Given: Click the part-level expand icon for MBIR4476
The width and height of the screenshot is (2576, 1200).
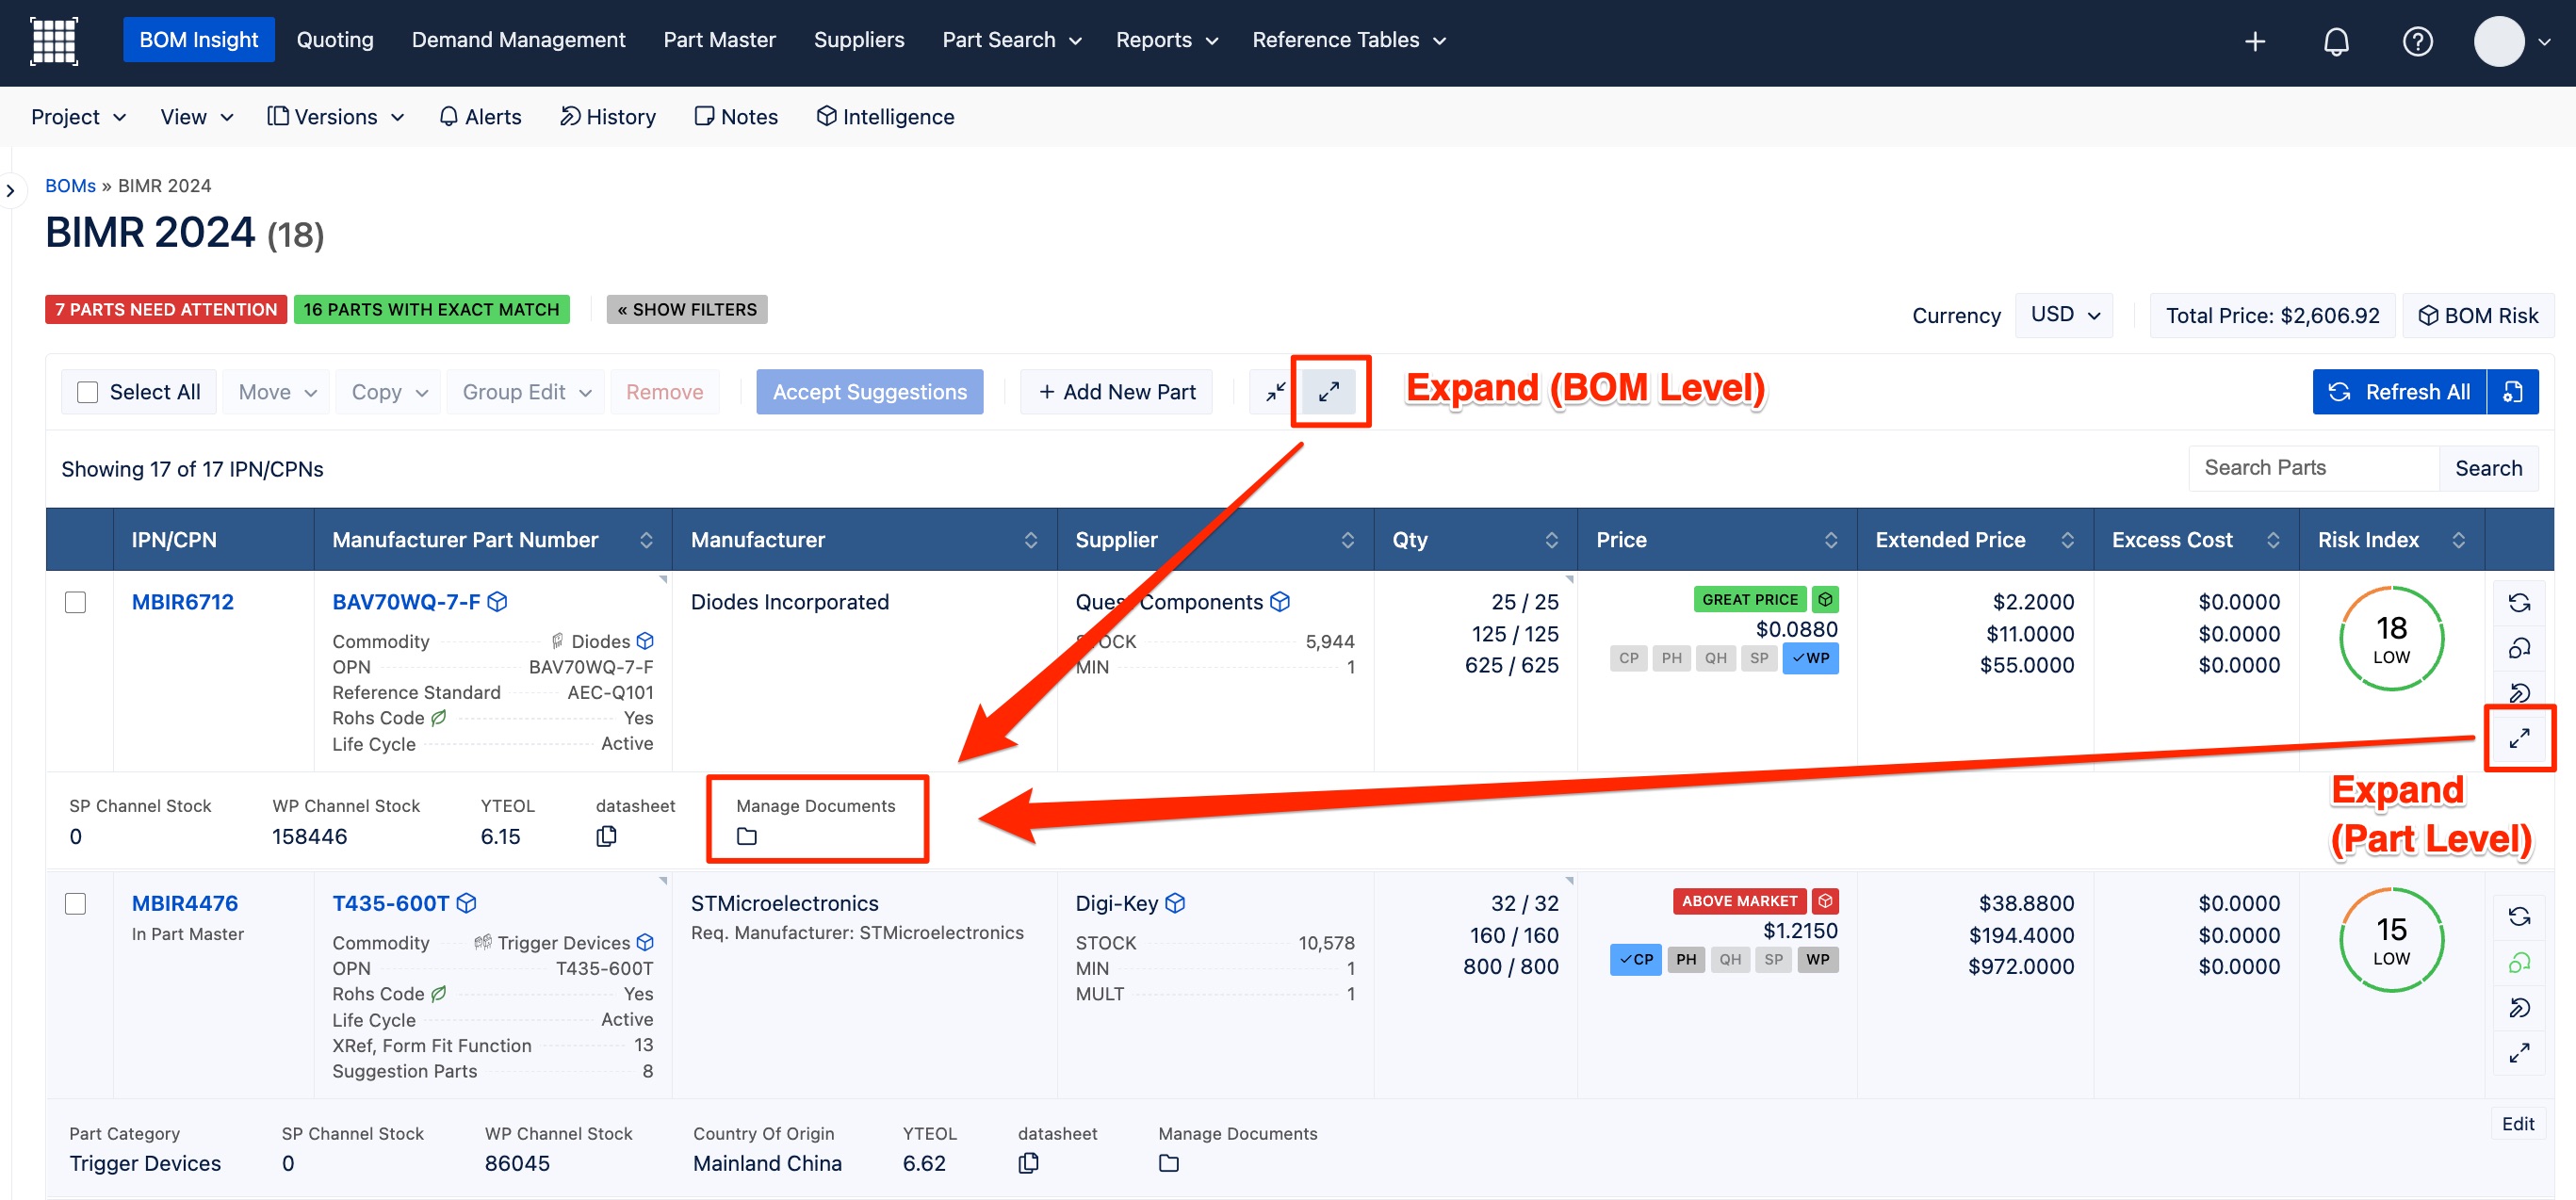Looking at the screenshot, I should (2519, 1053).
